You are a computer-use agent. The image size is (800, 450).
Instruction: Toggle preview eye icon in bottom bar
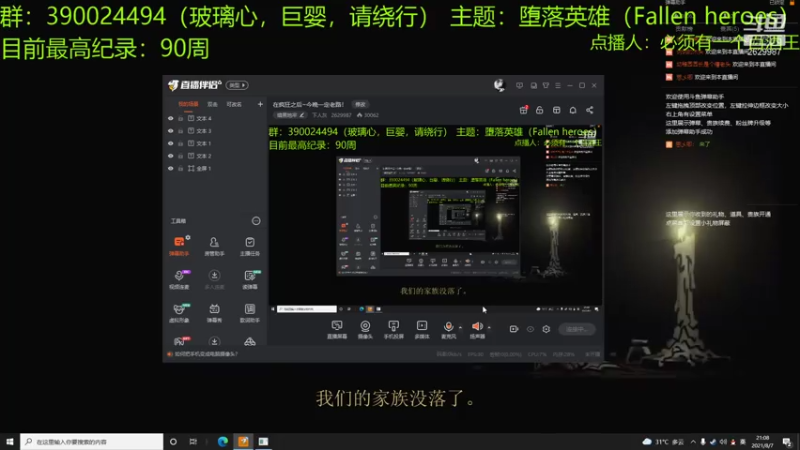coord(530,329)
